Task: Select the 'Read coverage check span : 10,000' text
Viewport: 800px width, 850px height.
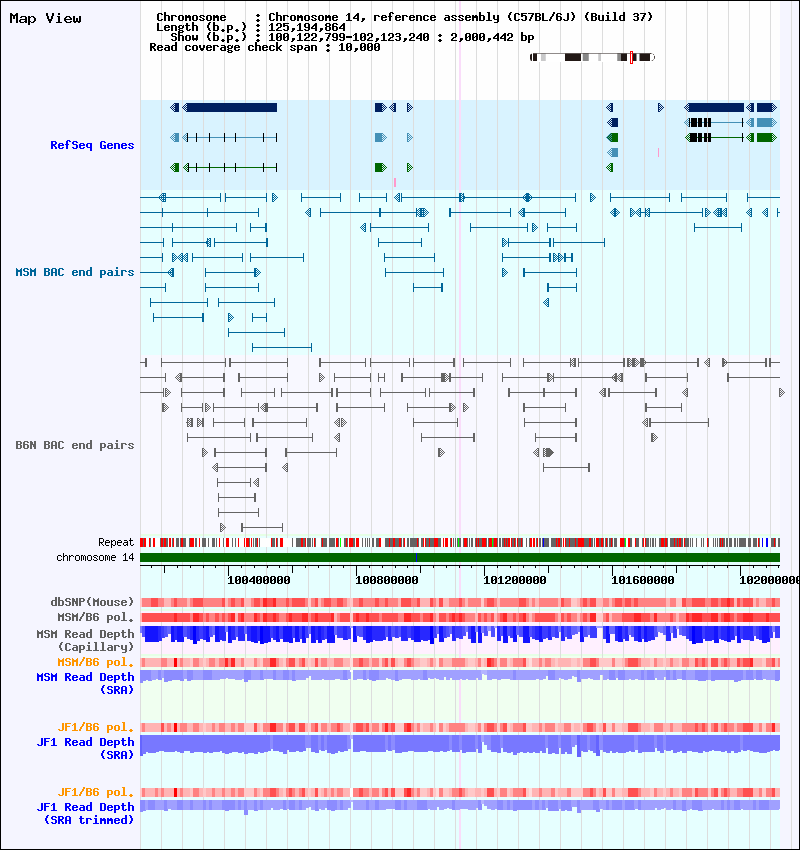Action: [x=264, y=48]
